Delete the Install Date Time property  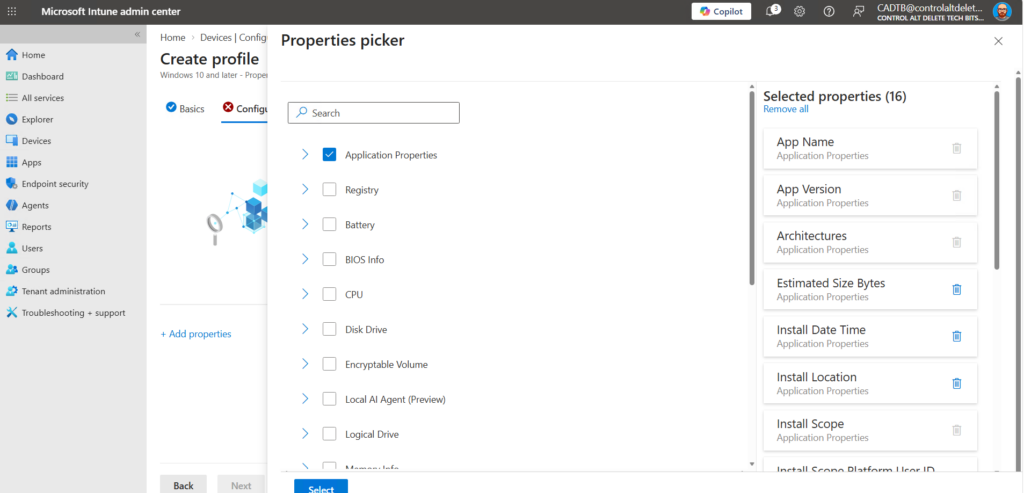coord(957,336)
